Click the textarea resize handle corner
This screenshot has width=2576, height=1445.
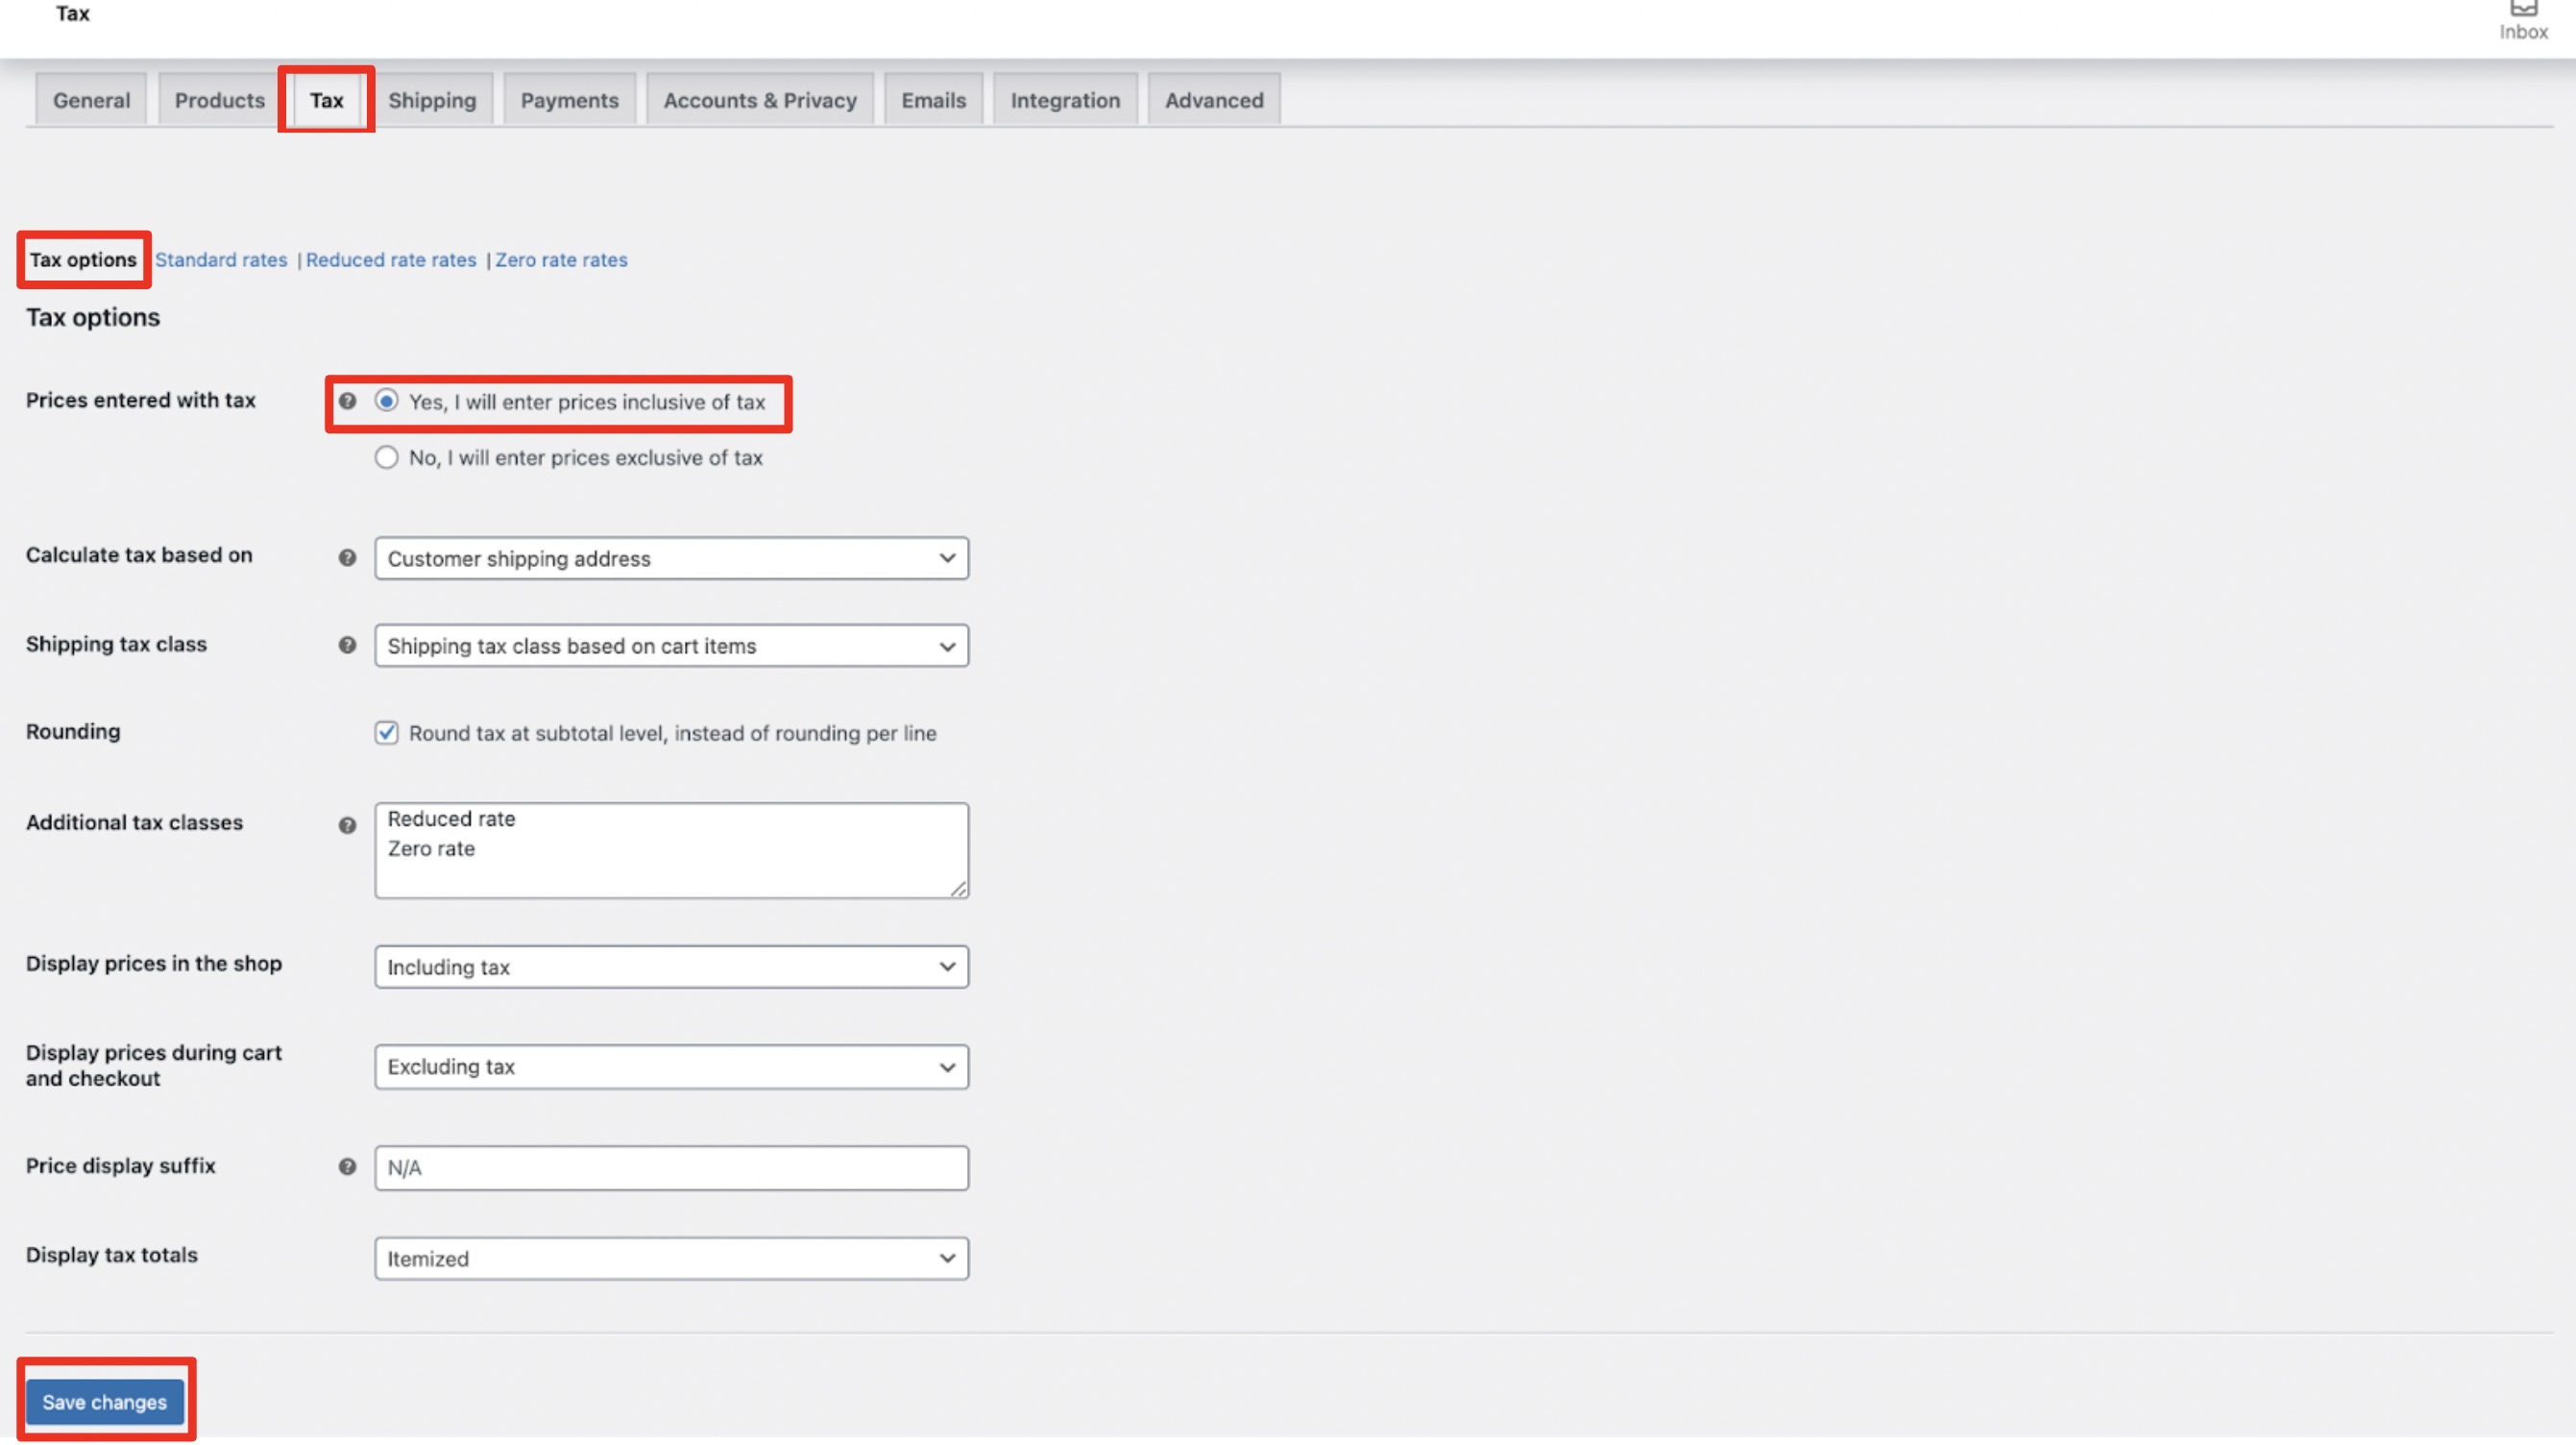tap(958, 889)
